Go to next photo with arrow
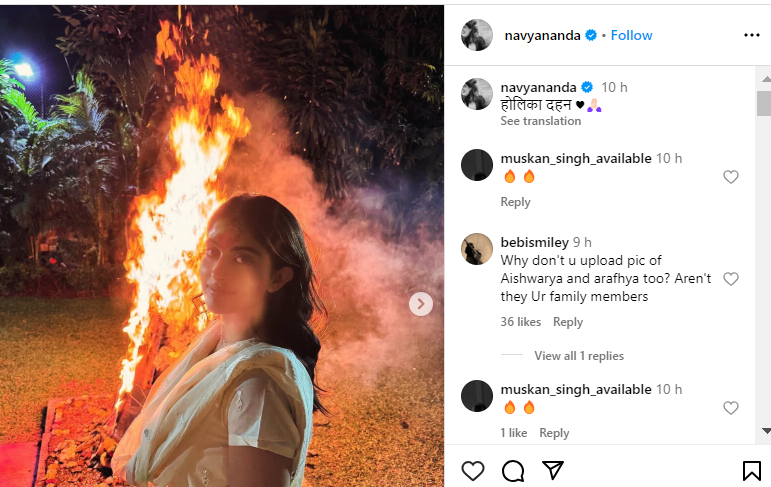771x487 pixels. coord(421,304)
